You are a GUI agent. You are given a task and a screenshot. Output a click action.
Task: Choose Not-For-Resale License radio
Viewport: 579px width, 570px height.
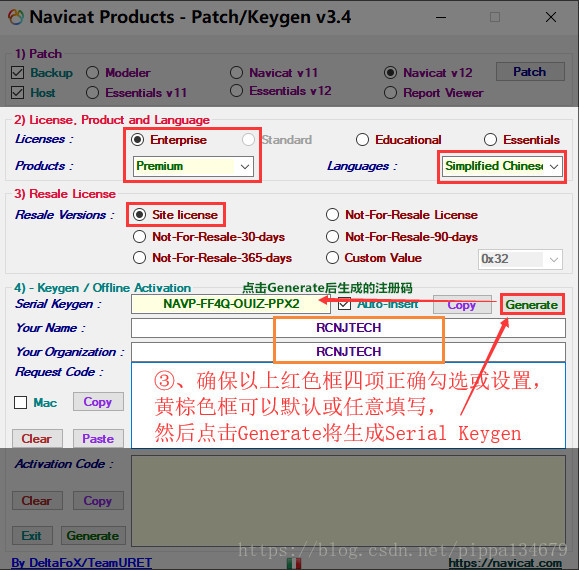pyautogui.click(x=332, y=214)
